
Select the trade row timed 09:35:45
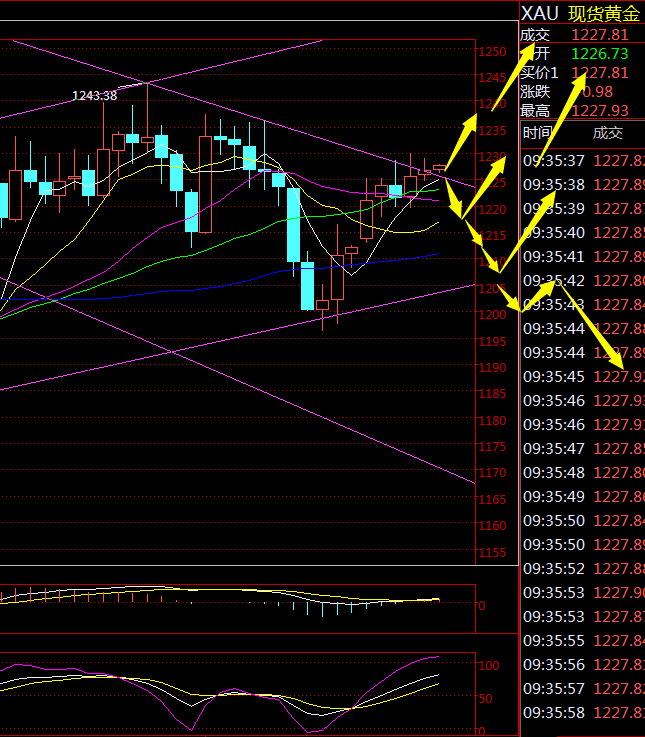(x=583, y=376)
